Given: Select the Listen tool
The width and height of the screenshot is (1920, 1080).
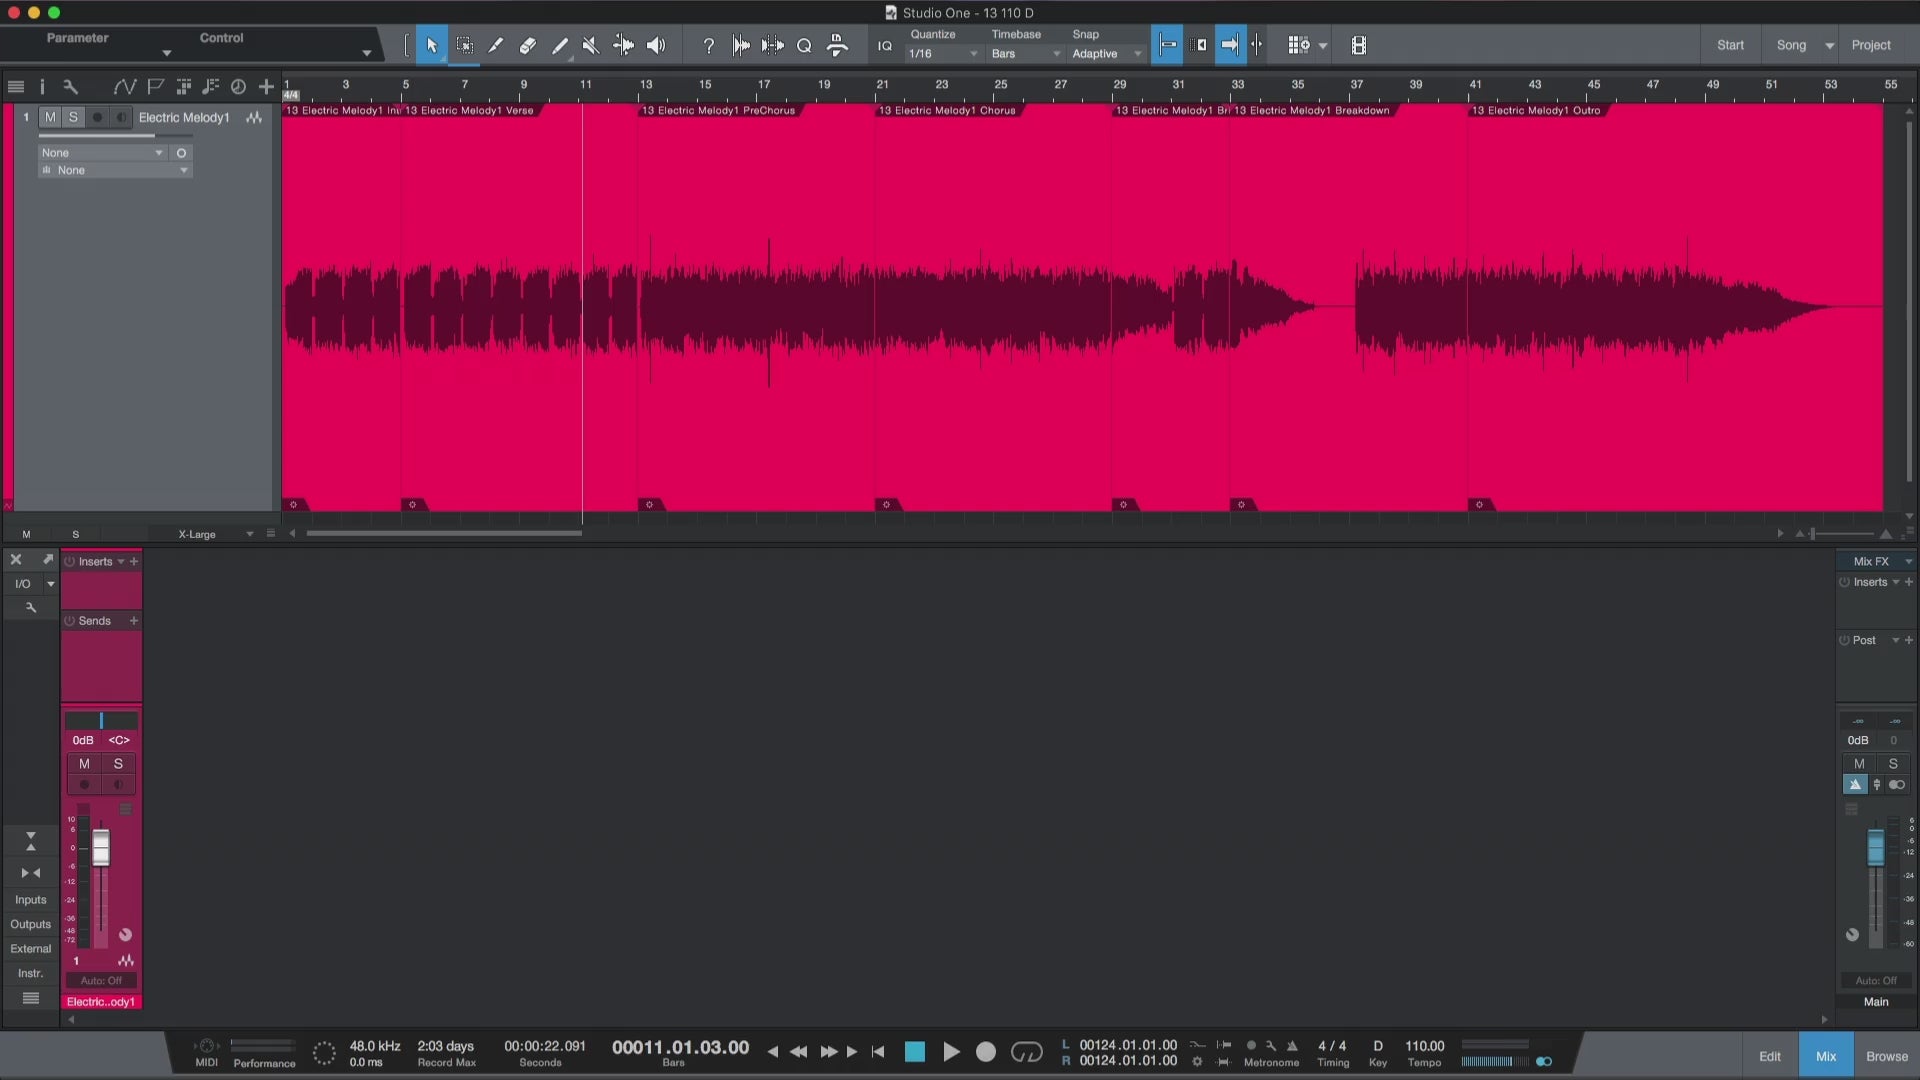Looking at the screenshot, I should (x=656, y=45).
